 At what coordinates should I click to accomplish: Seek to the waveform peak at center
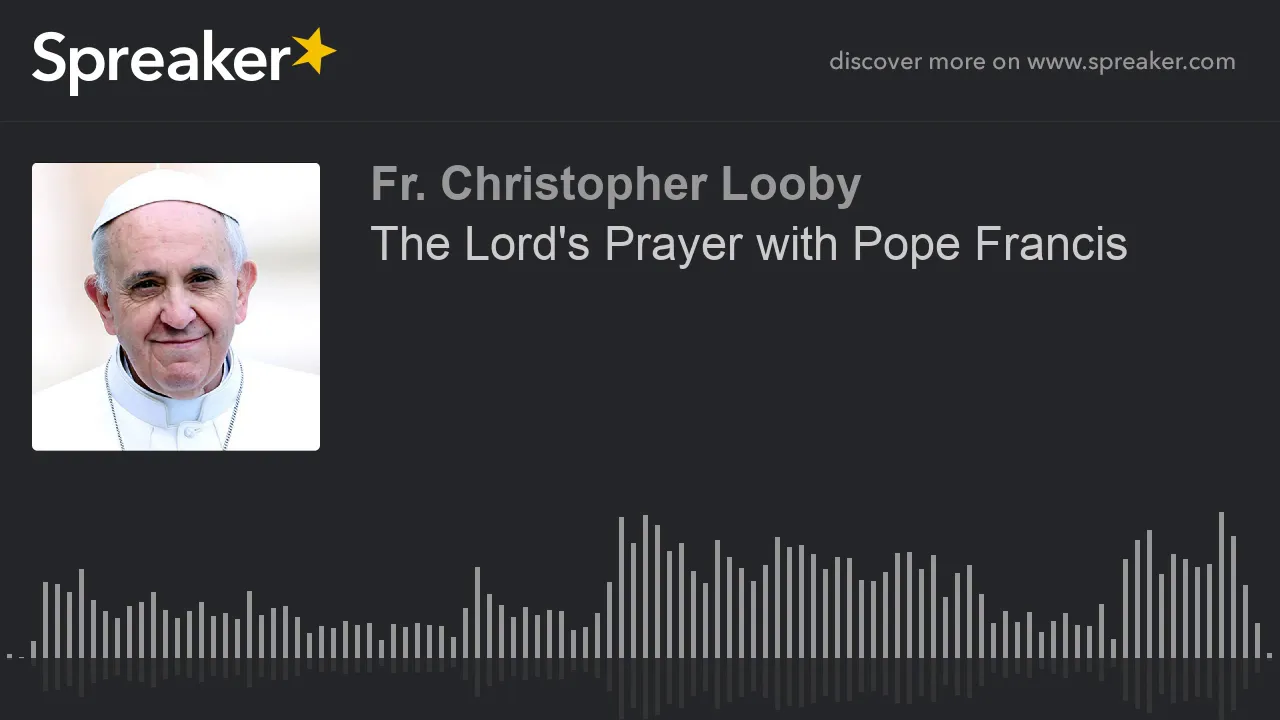[x=645, y=586]
